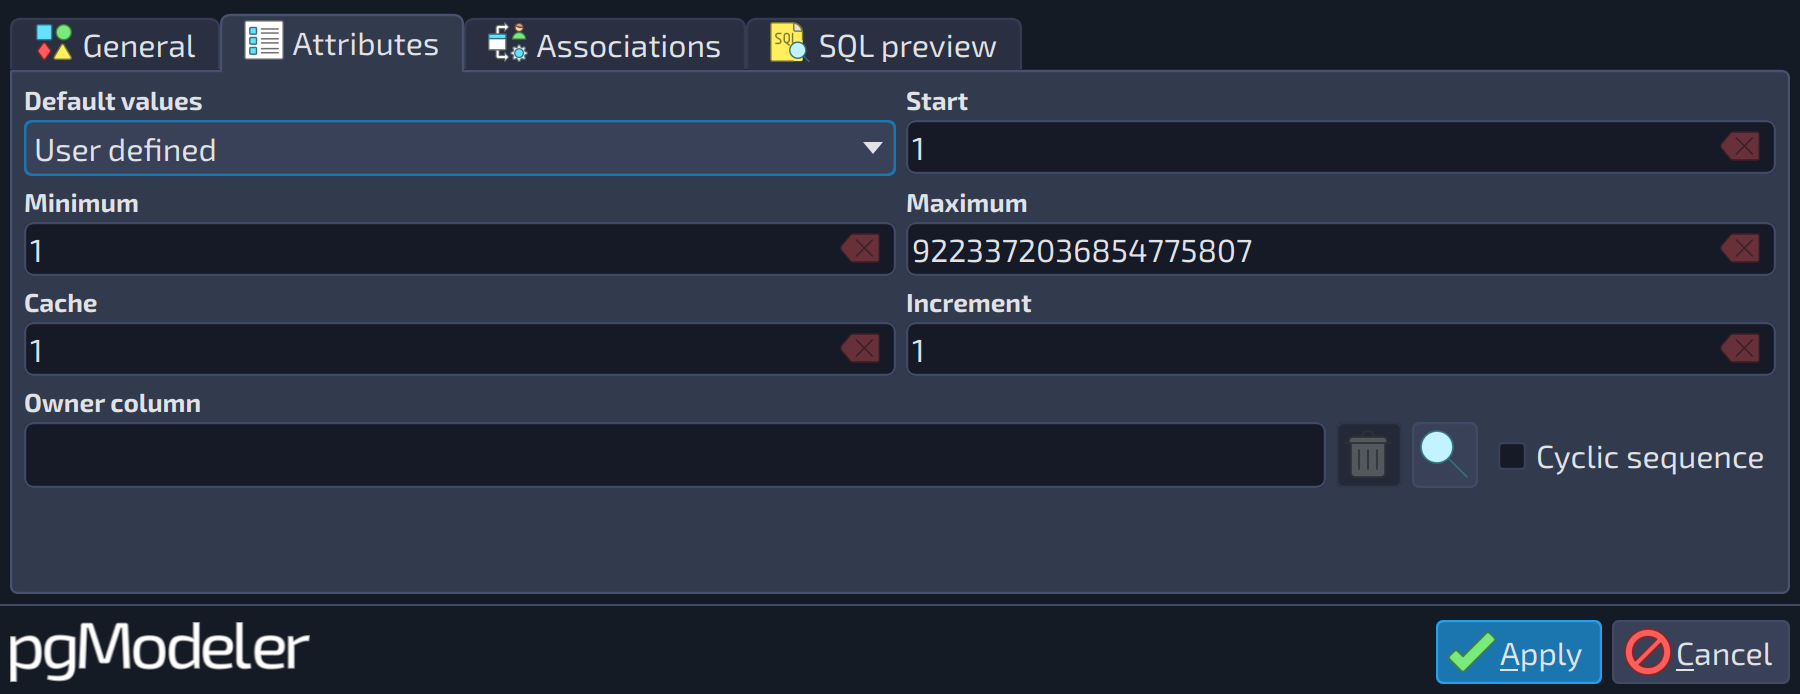Screen dimensions: 1800x694
Task: Switch to the General tab
Action: coord(116,45)
